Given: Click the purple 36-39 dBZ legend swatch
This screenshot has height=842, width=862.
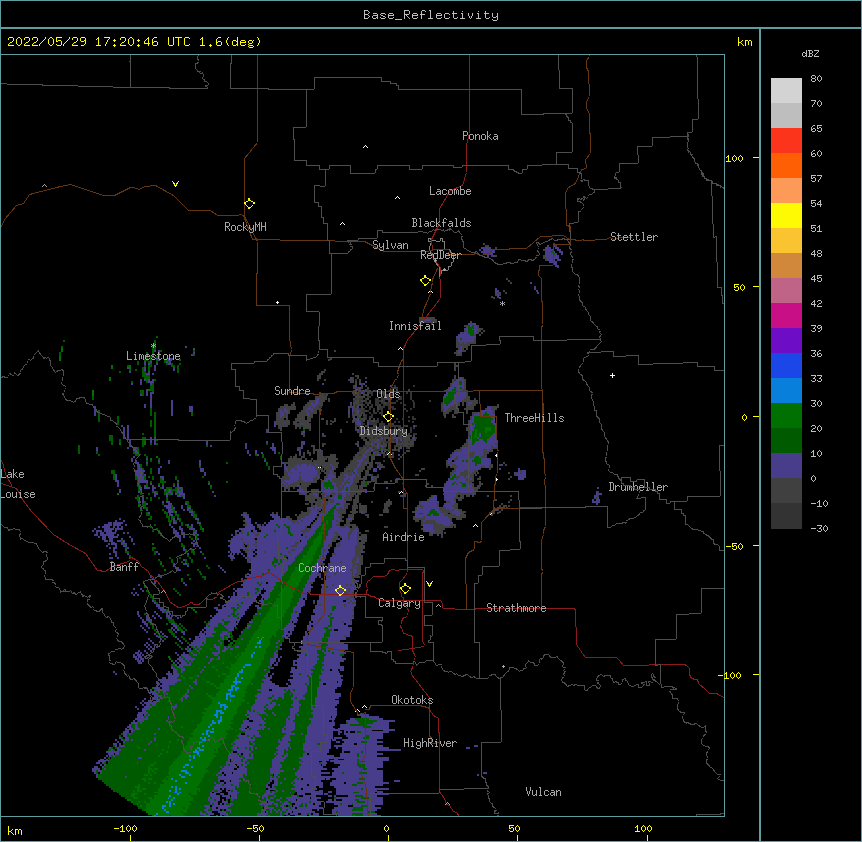Looking at the screenshot, I should pyautogui.click(x=786, y=340).
